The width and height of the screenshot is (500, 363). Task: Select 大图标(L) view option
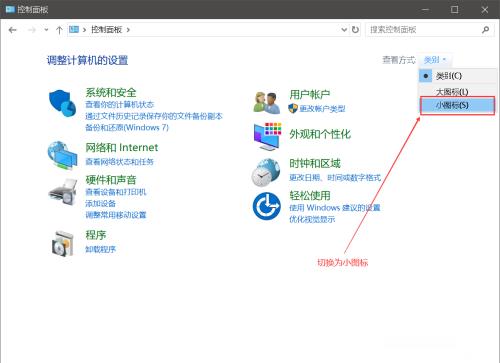457,91
